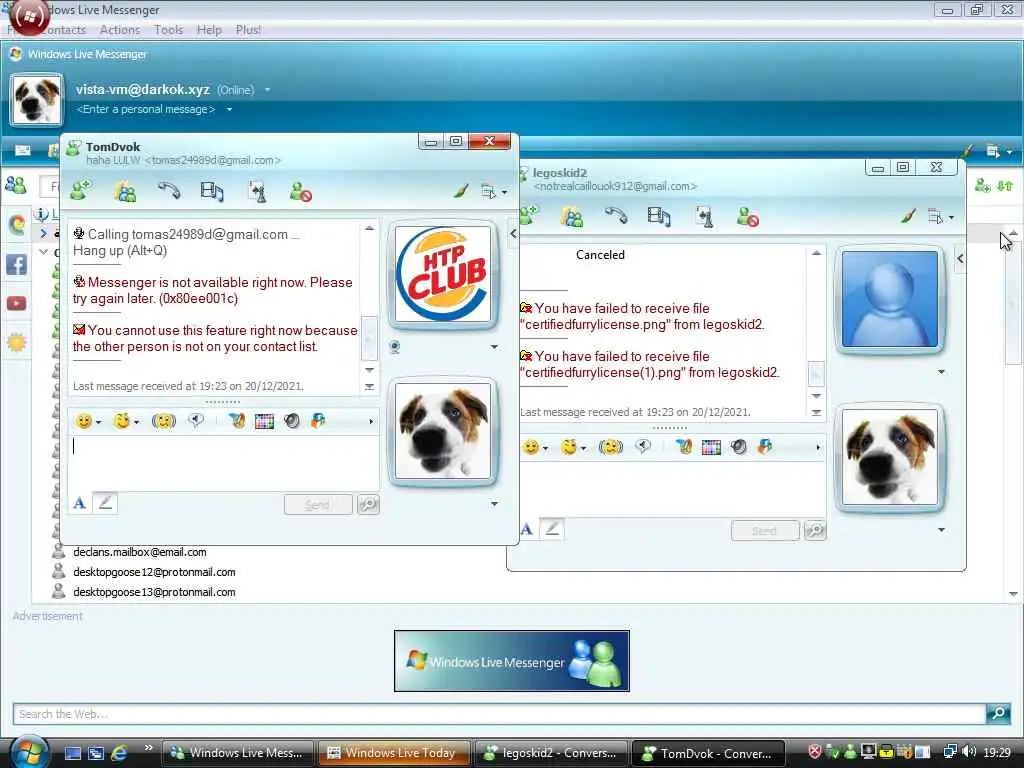Image resolution: width=1024 pixels, height=768 pixels.
Task: Click Hang up (Alt+Q) link
Action: pos(120,251)
